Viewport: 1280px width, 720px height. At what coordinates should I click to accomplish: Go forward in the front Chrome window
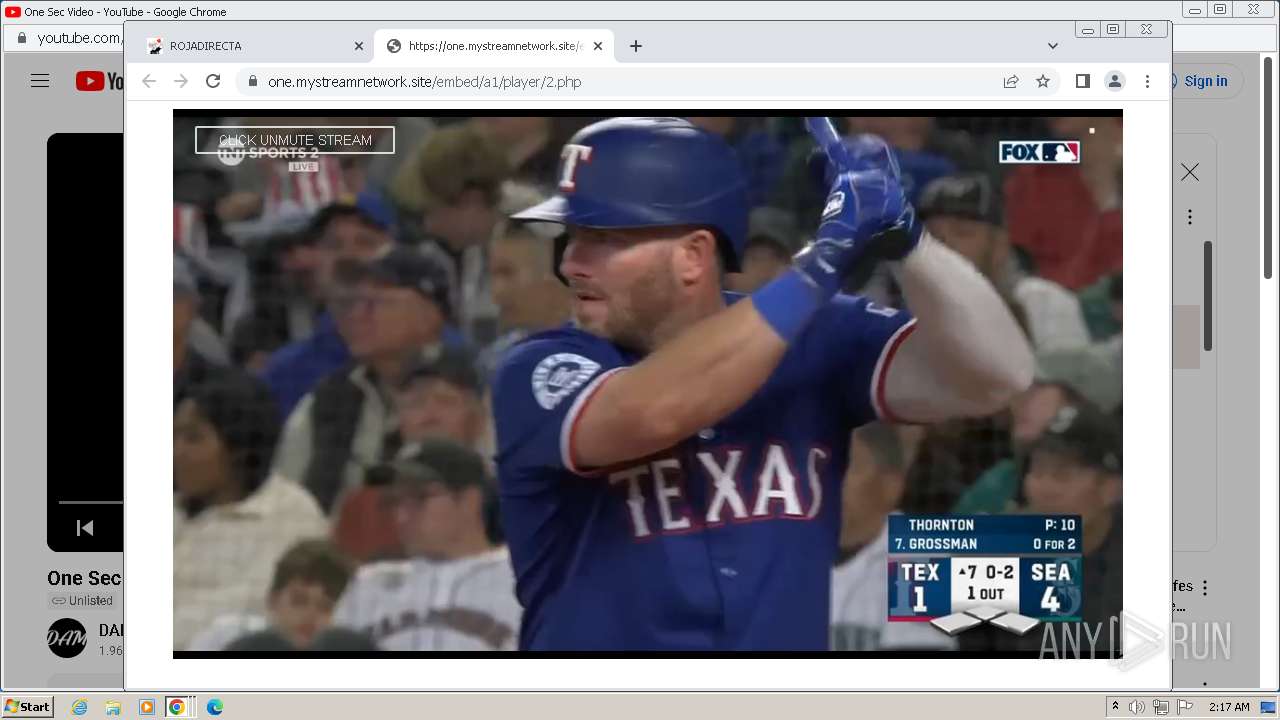tap(181, 81)
